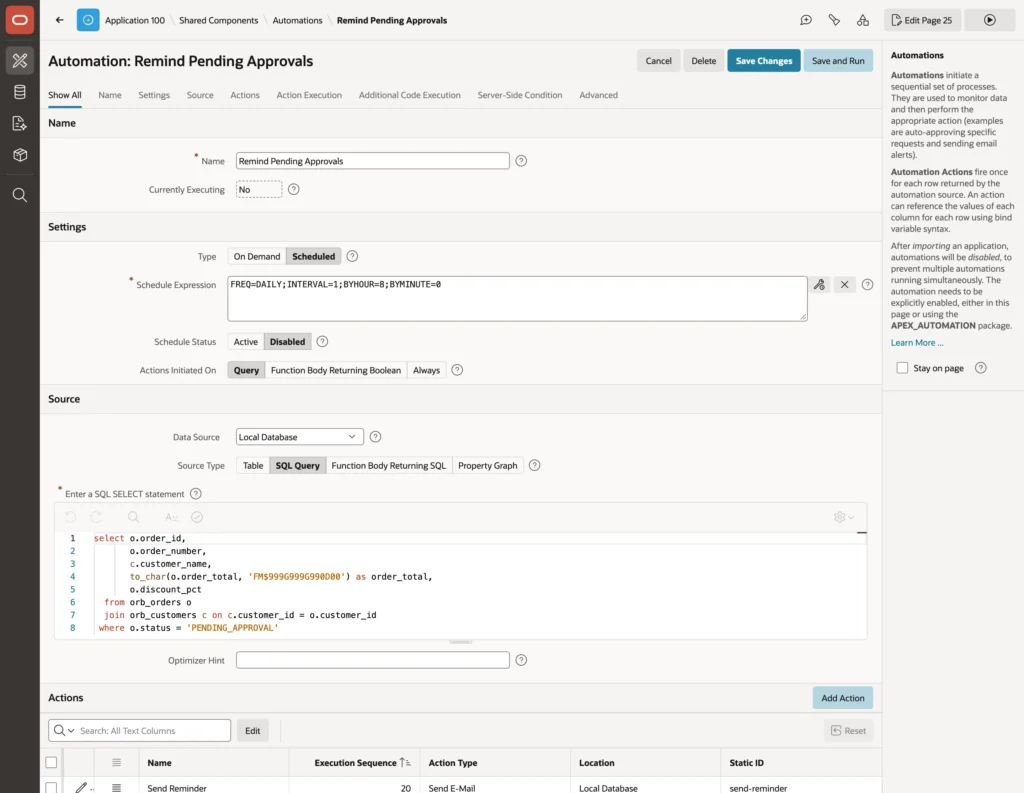Check the Stay on page checkbox
Screen dimensions: 1024x793
pyautogui.click(x=902, y=368)
